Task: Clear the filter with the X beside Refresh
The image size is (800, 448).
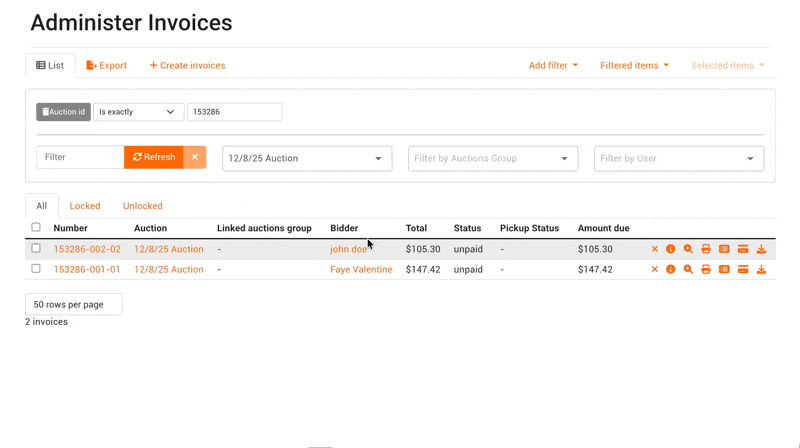Action: 195,157
